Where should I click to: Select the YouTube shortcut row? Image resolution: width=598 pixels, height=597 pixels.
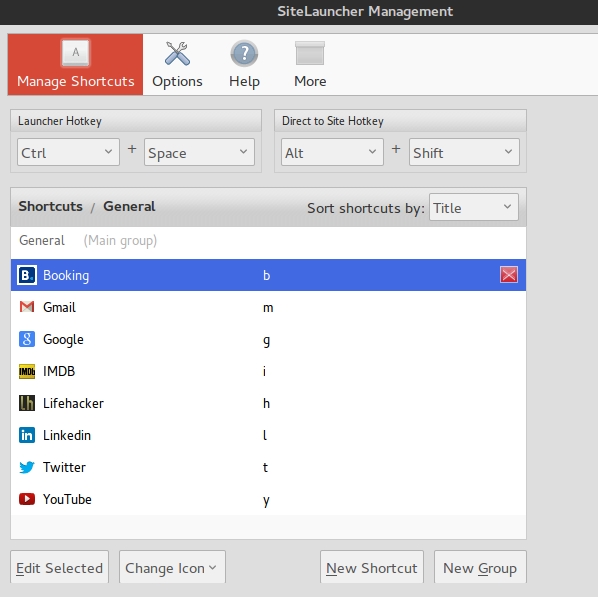pos(268,499)
